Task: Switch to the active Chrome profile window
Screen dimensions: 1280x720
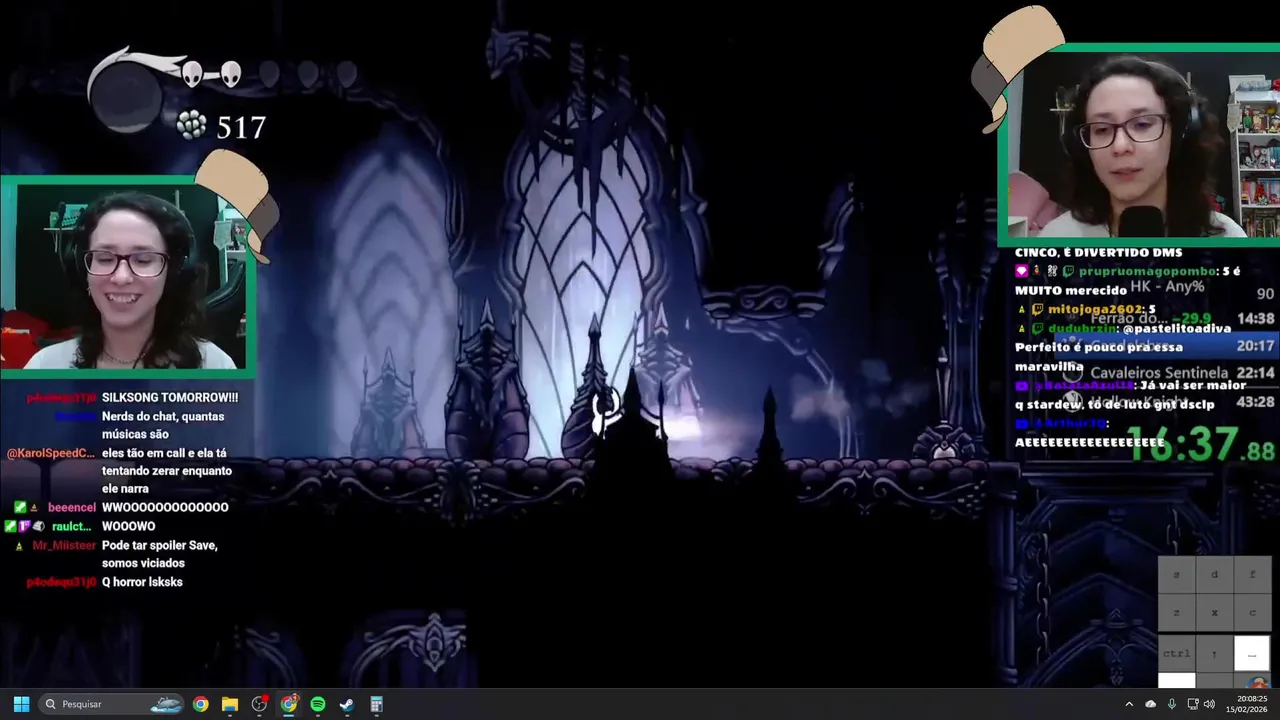Action: pos(289,704)
